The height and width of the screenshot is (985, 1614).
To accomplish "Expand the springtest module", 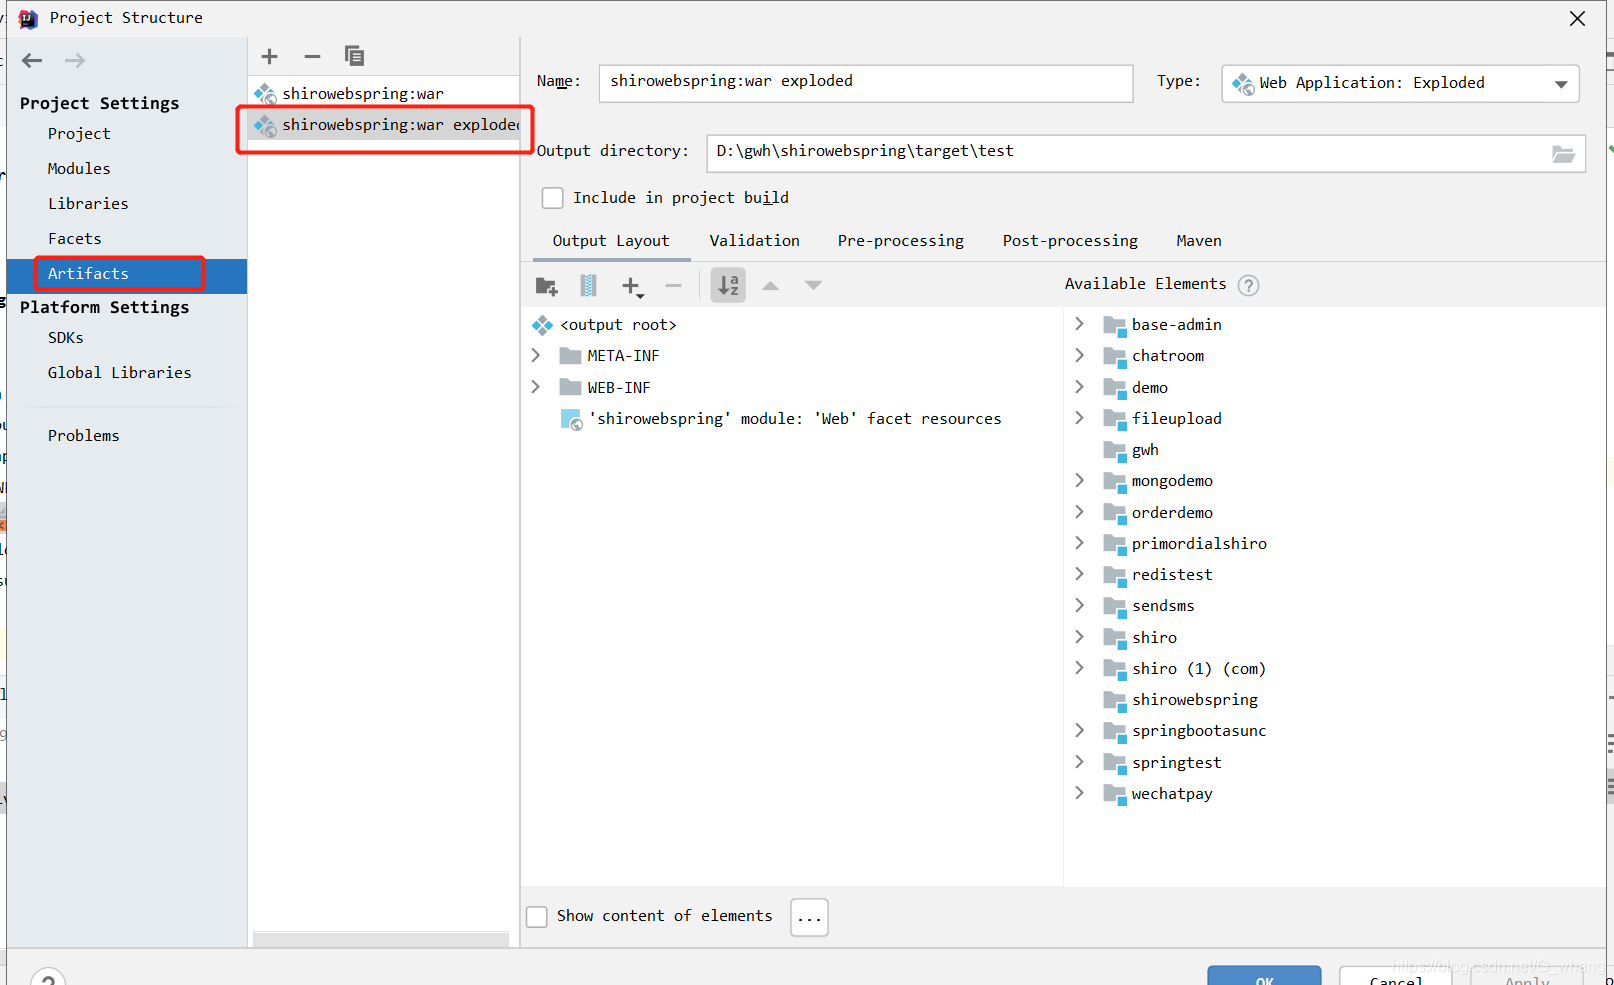I will [1079, 762].
